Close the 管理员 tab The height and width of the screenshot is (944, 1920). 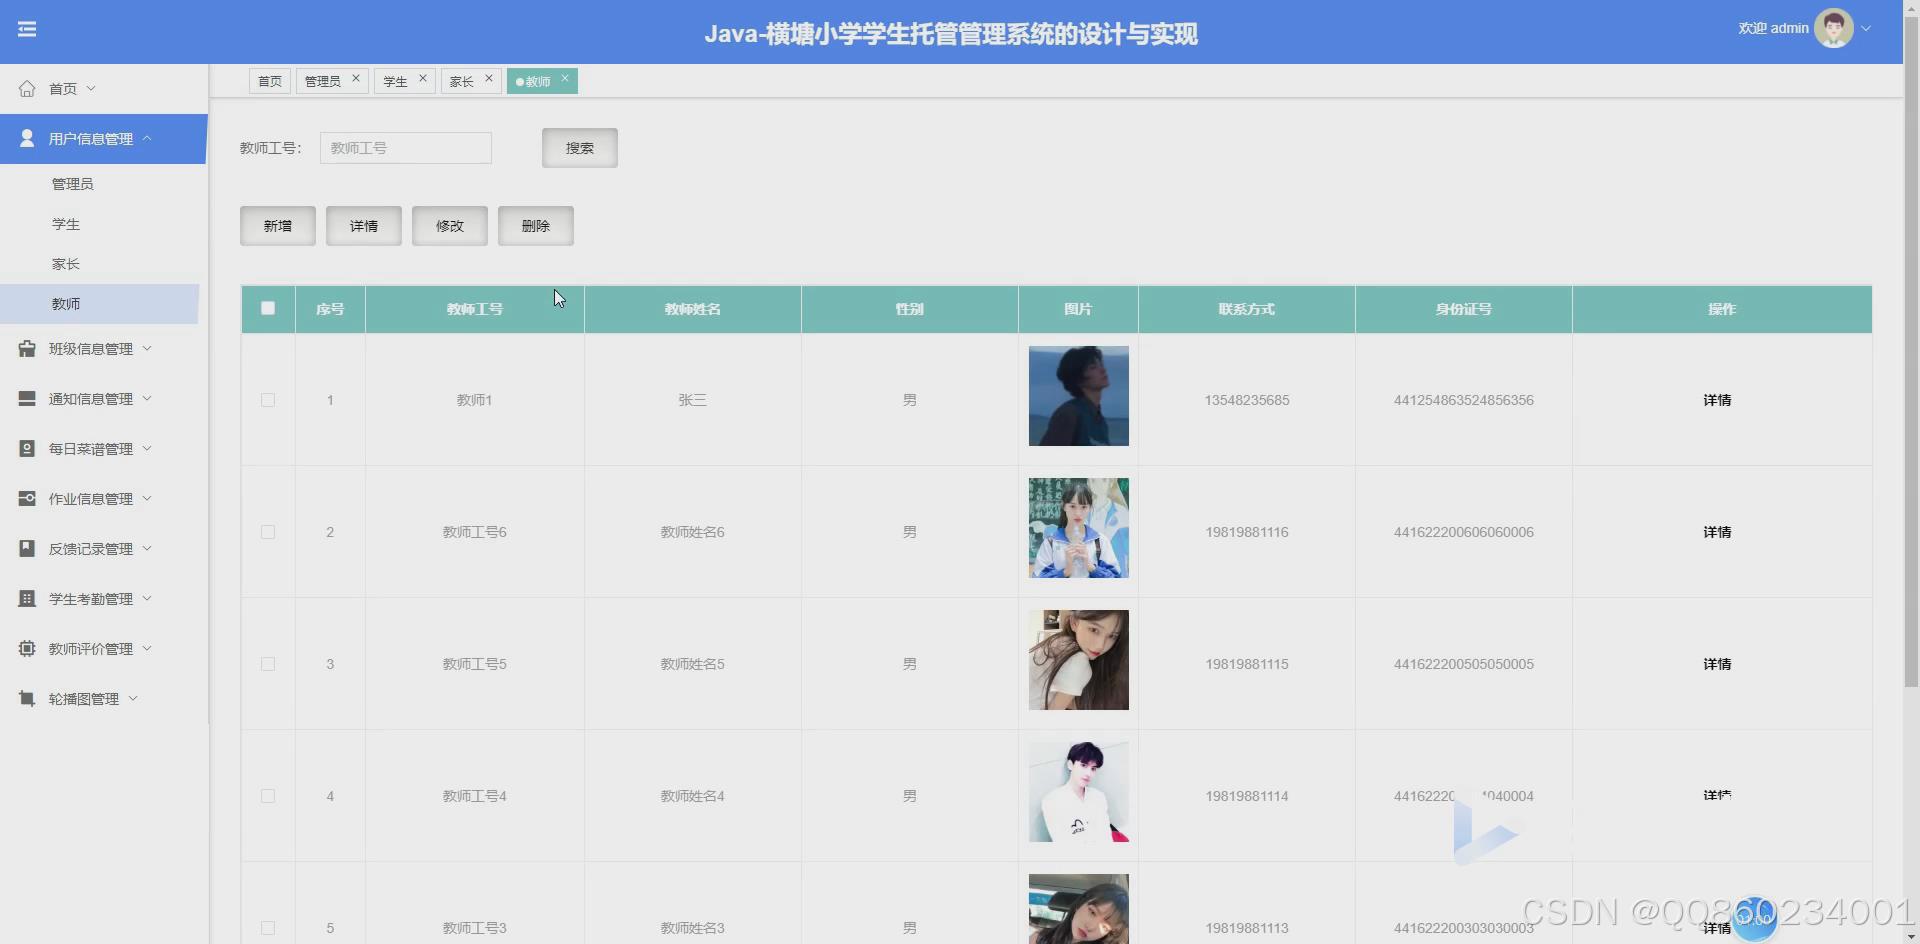pyautogui.click(x=355, y=78)
